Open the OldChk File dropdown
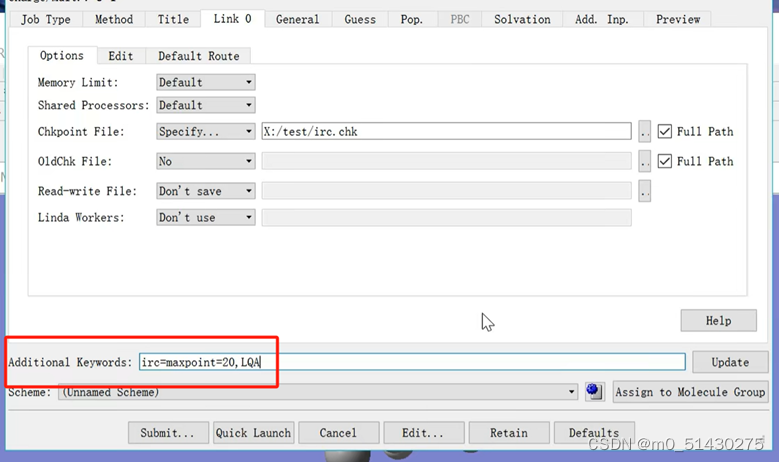This screenshot has width=779, height=462. click(206, 161)
